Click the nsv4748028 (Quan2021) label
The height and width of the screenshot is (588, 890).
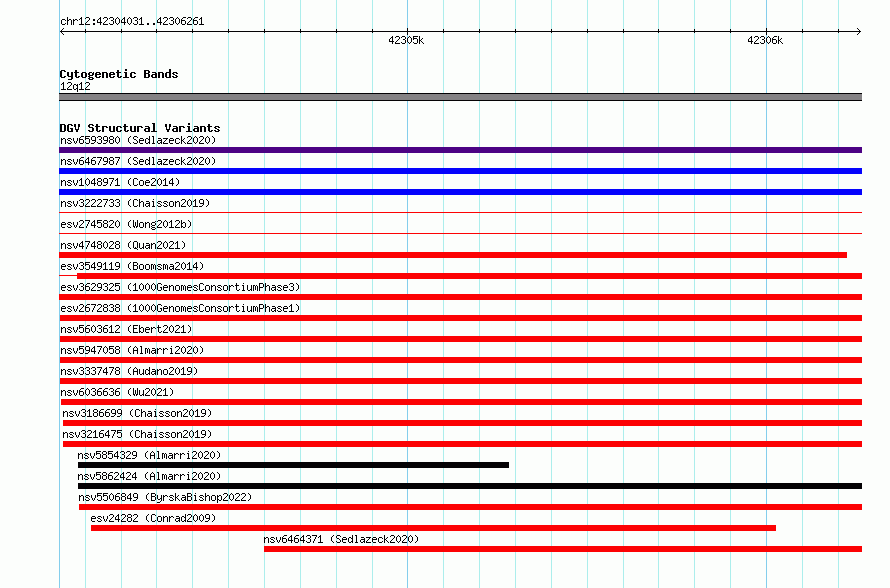click(123, 245)
